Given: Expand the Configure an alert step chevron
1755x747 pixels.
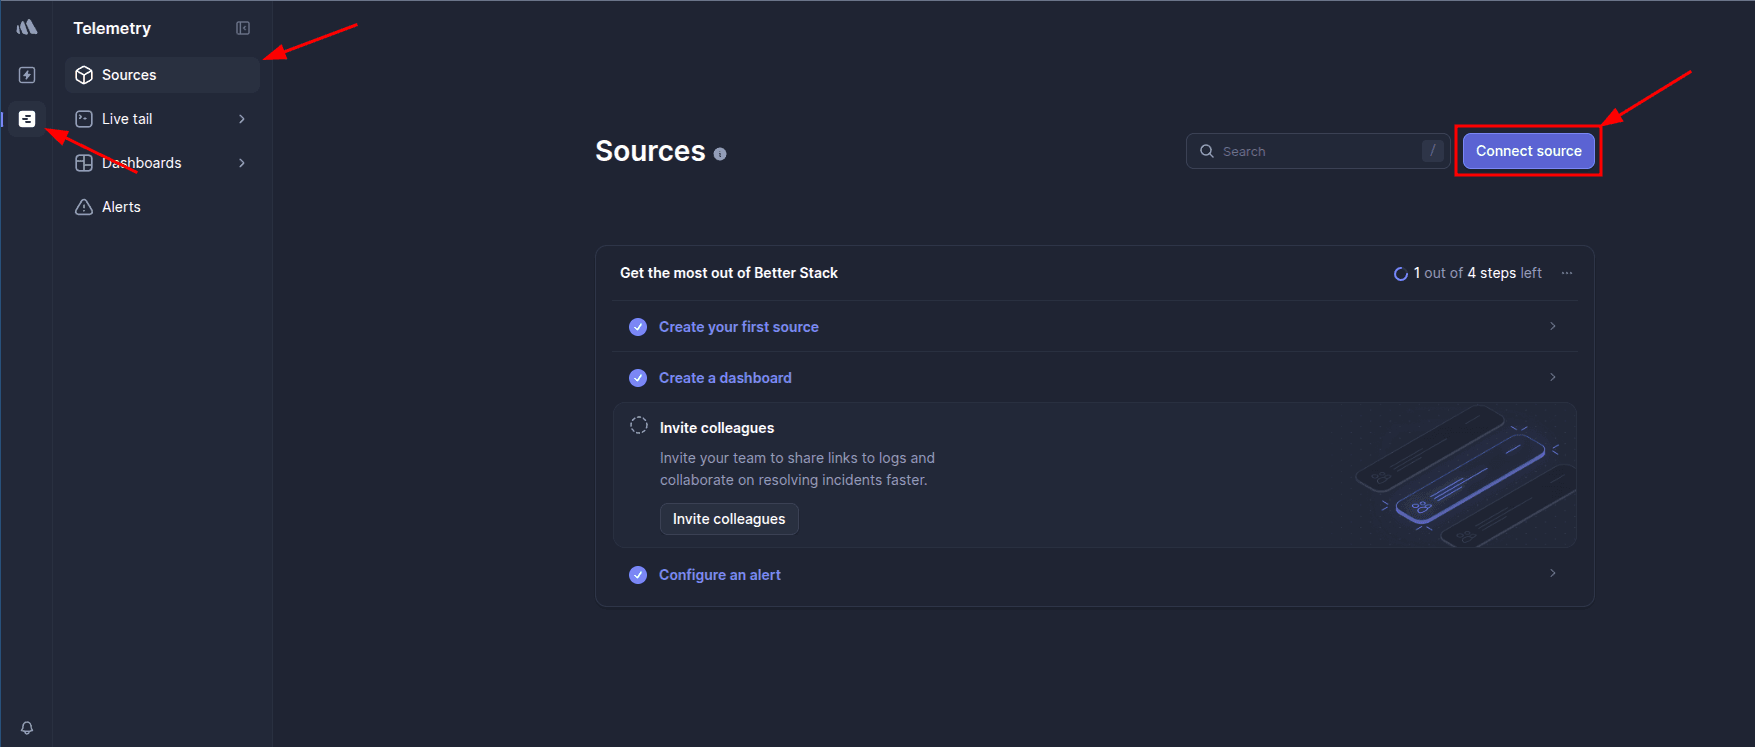Looking at the screenshot, I should [x=1553, y=573].
